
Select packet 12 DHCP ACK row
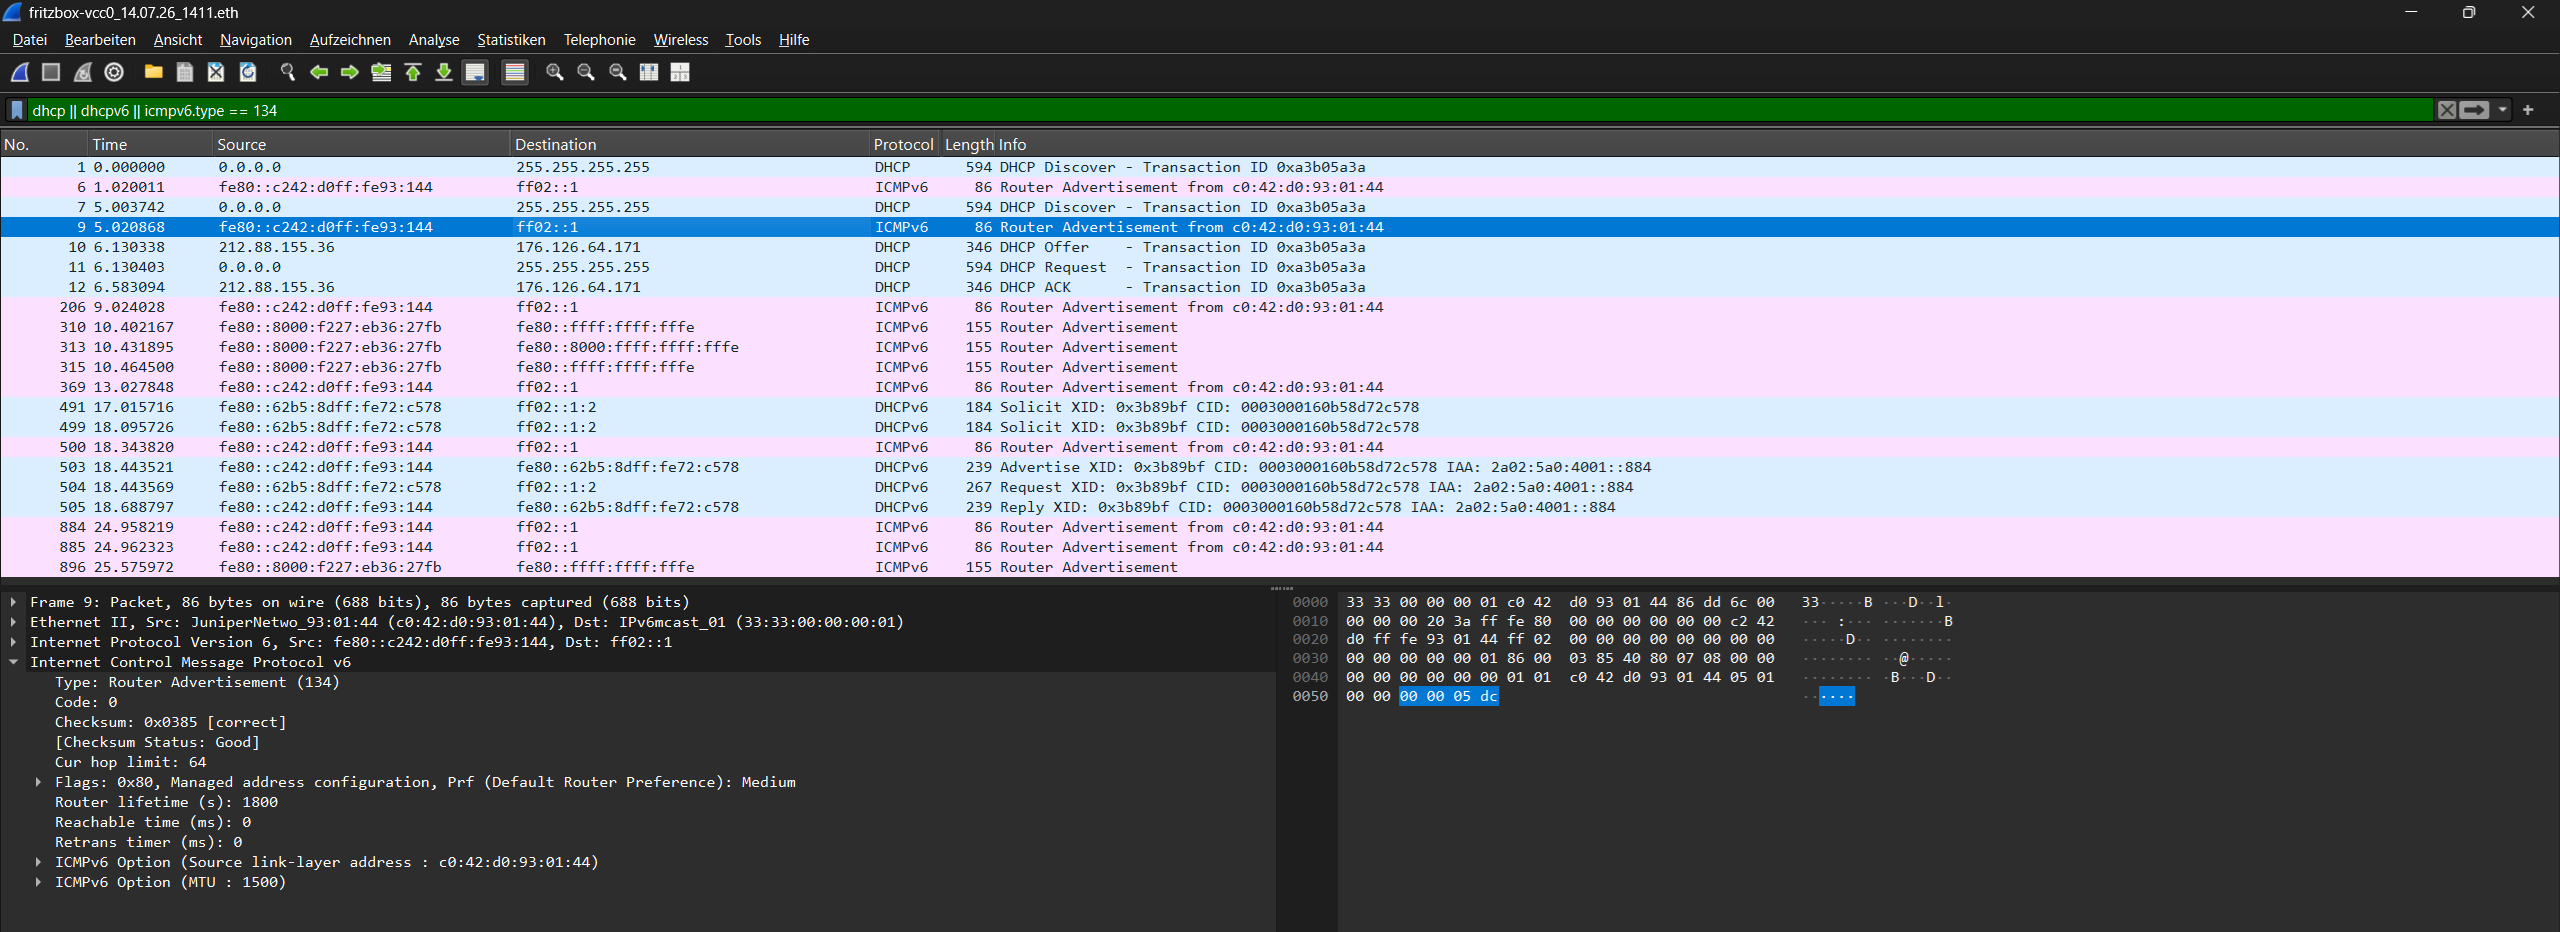click(1280, 287)
